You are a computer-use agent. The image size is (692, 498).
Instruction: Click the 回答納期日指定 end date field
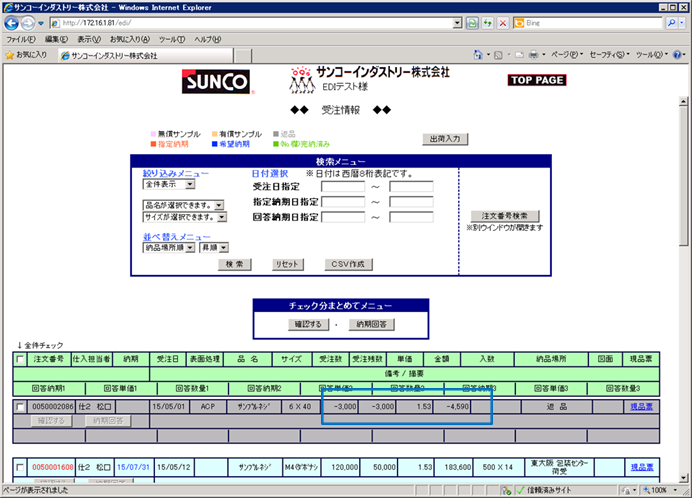tap(411, 217)
